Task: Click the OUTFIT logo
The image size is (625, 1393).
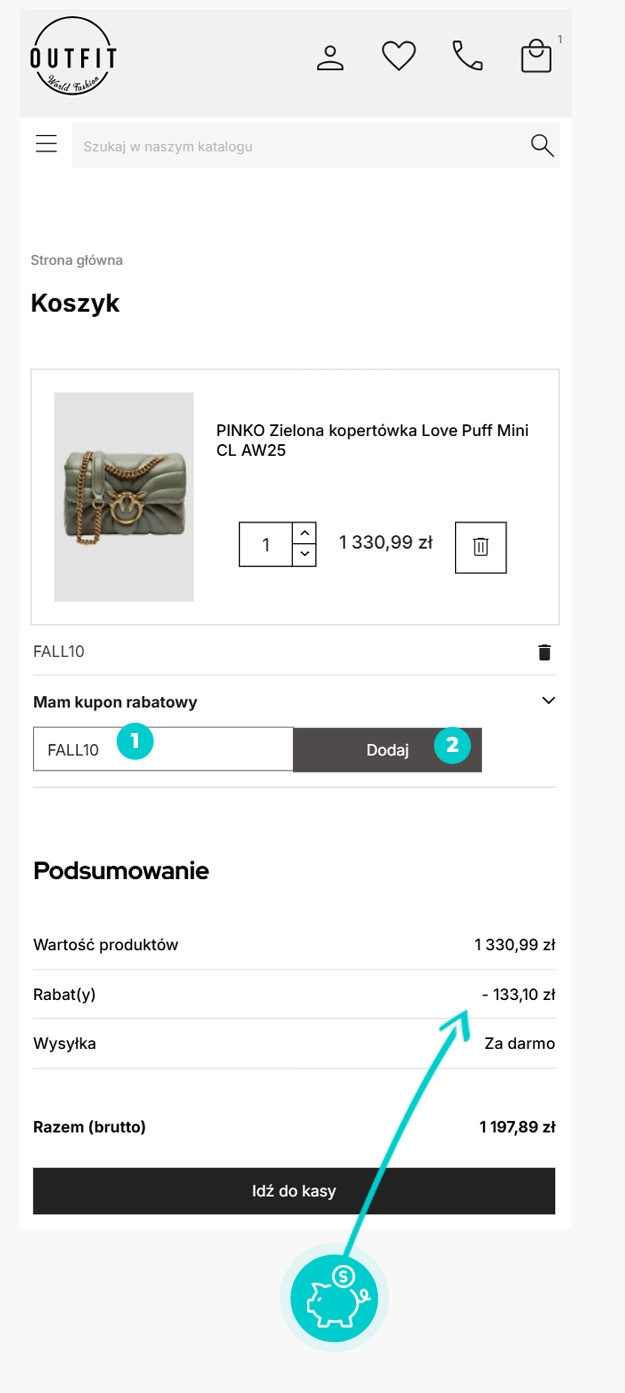Action: click(73, 57)
